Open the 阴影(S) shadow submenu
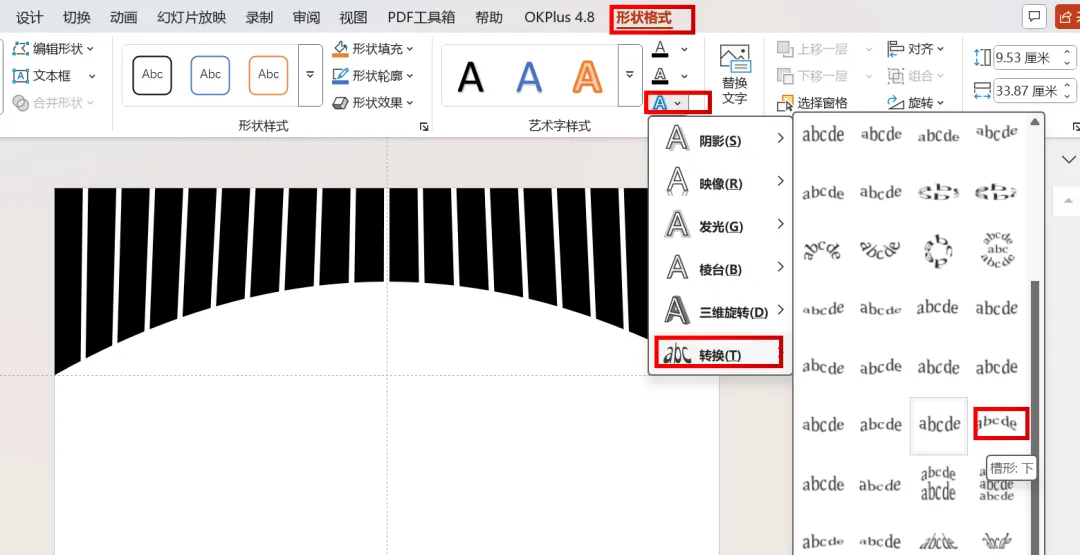1080x555 pixels. click(720, 140)
